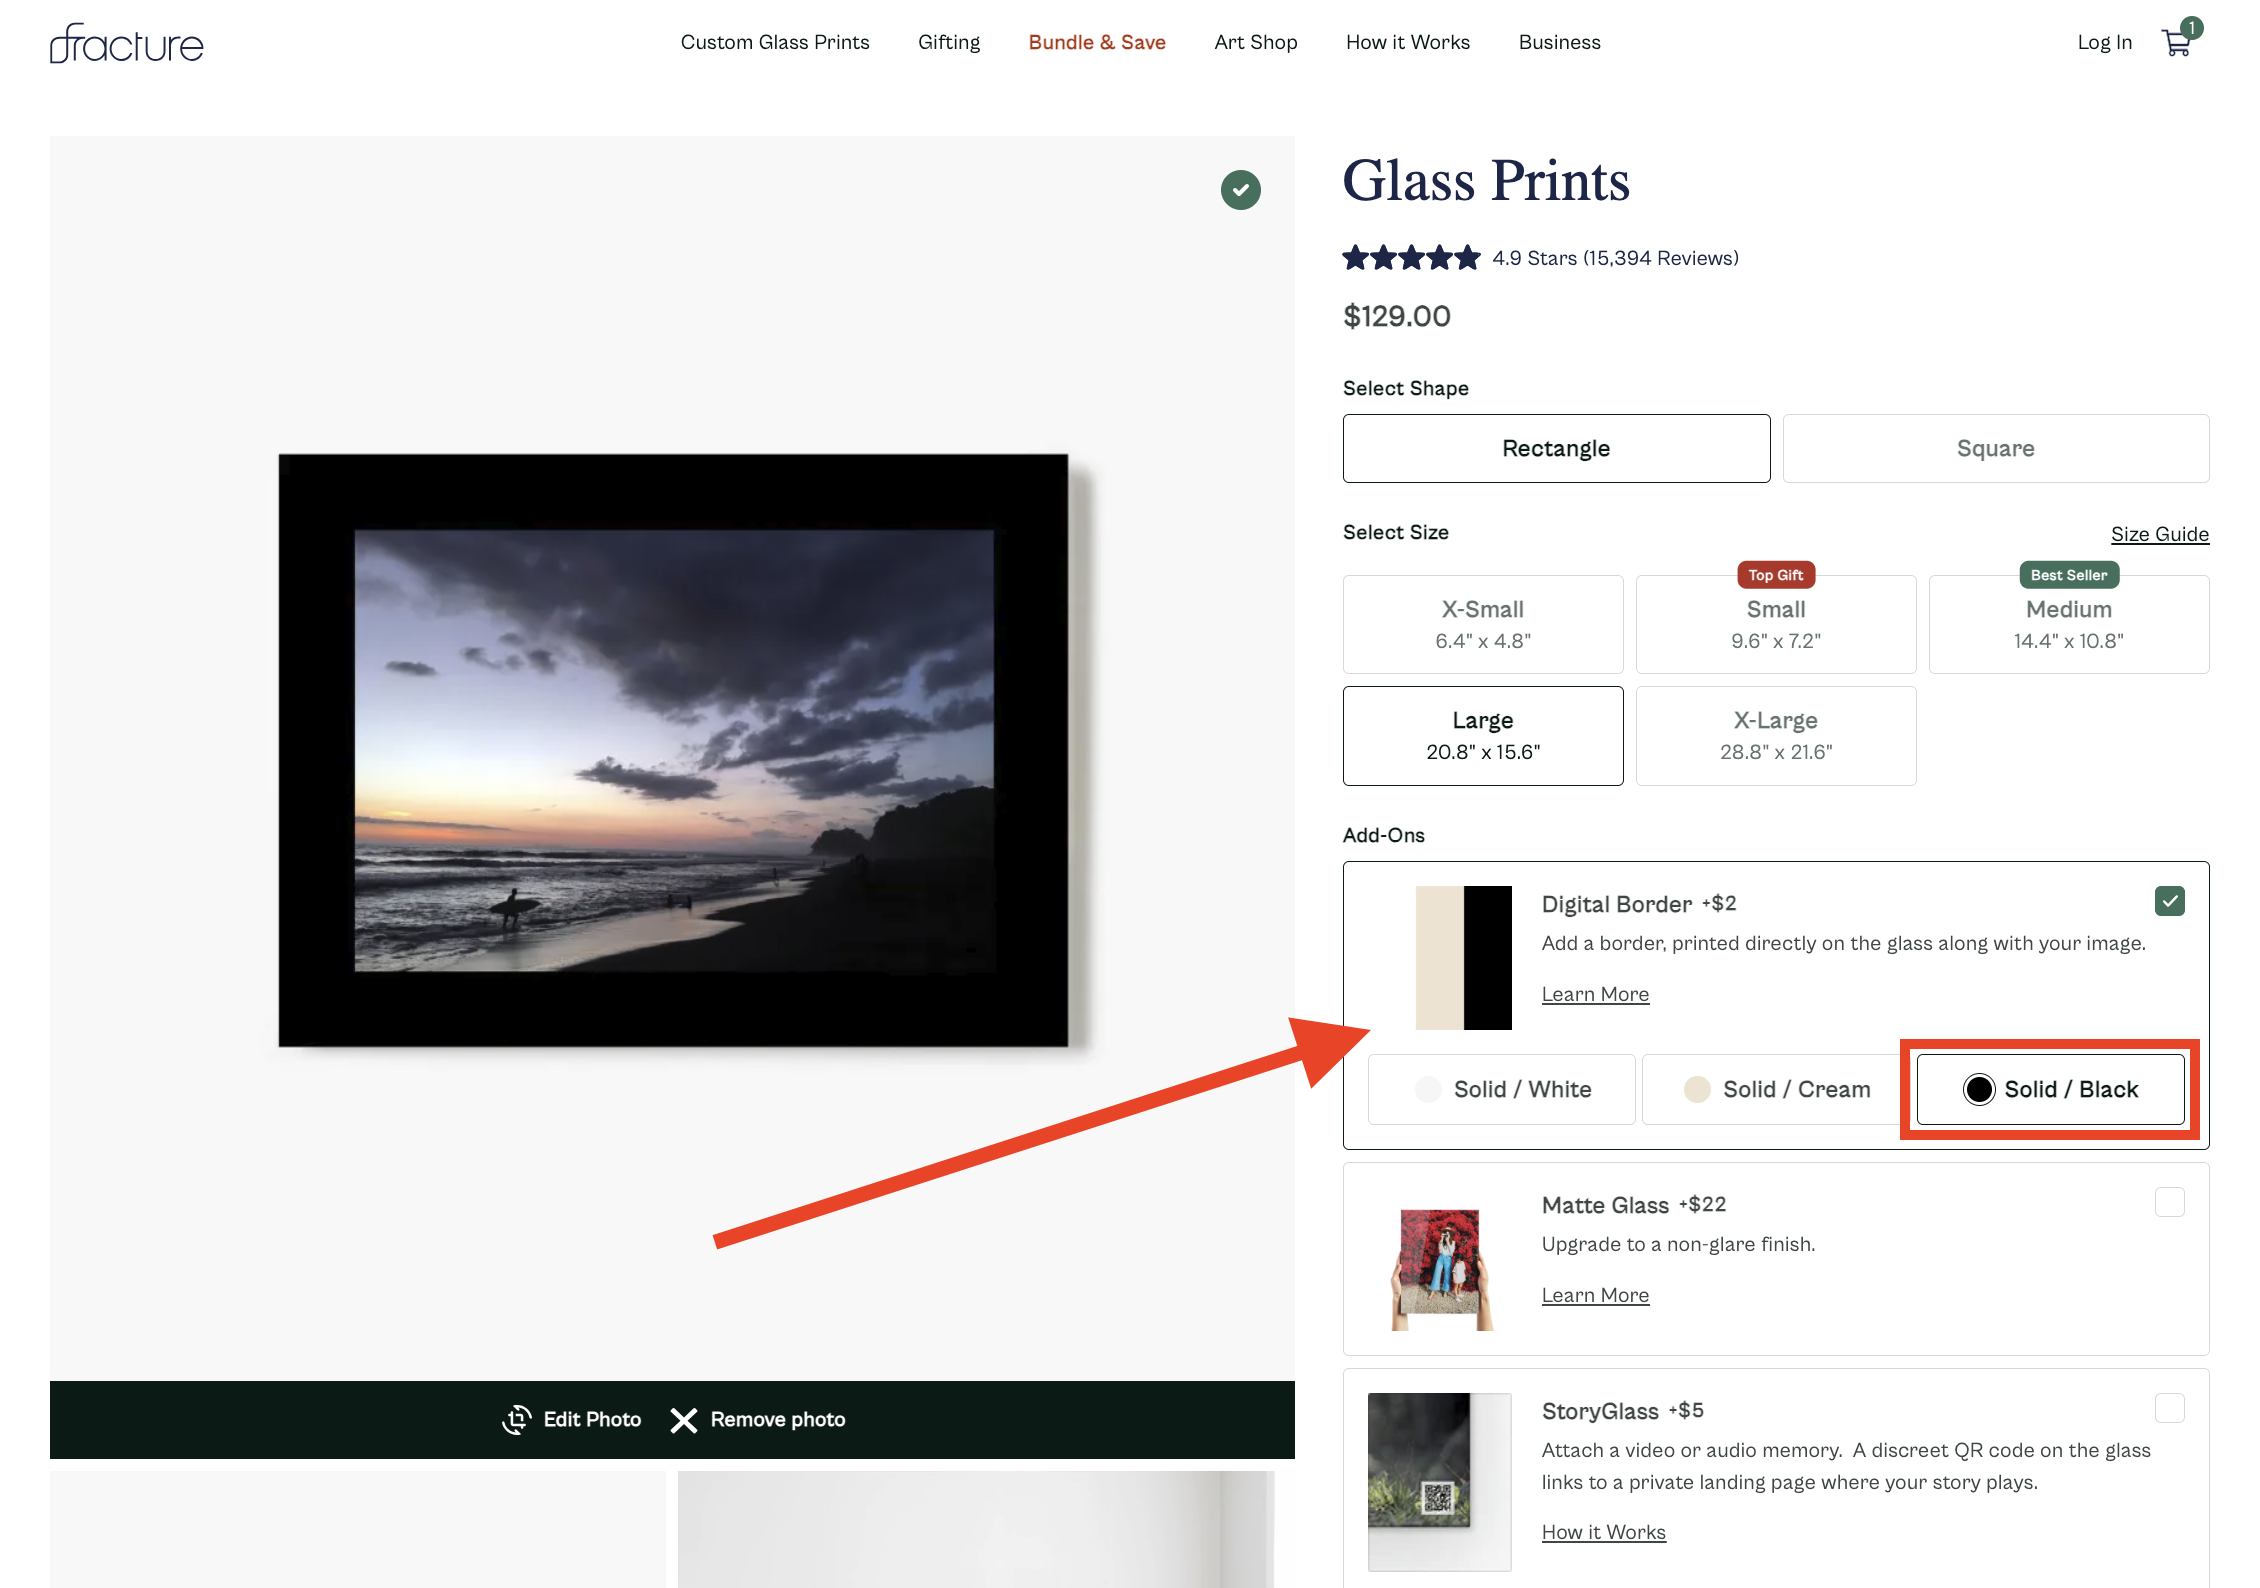
Task: Click the five-star rating icons
Action: tap(1411, 258)
